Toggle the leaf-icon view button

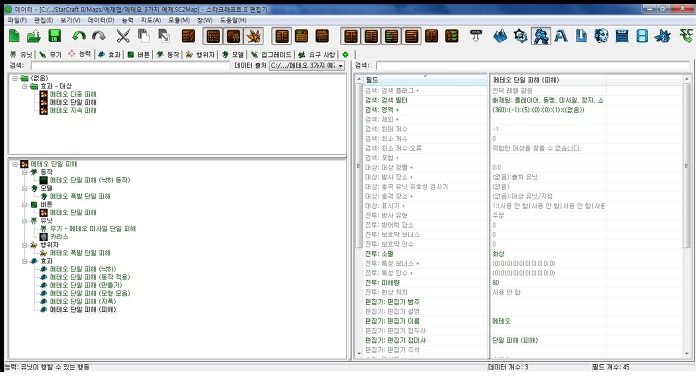(x=254, y=36)
